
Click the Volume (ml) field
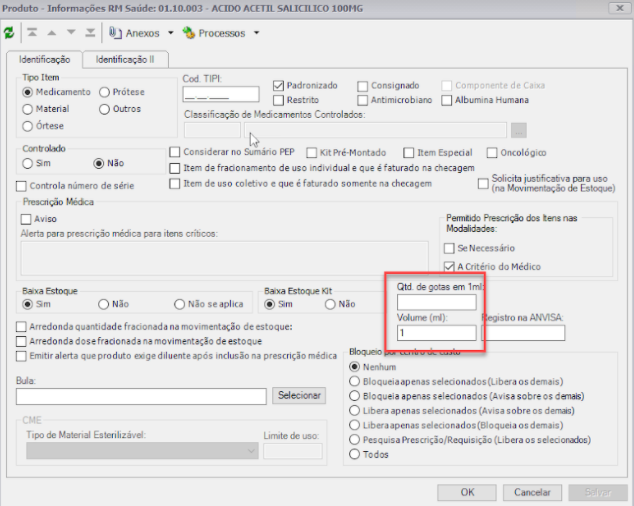pyautogui.click(x=437, y=333)
